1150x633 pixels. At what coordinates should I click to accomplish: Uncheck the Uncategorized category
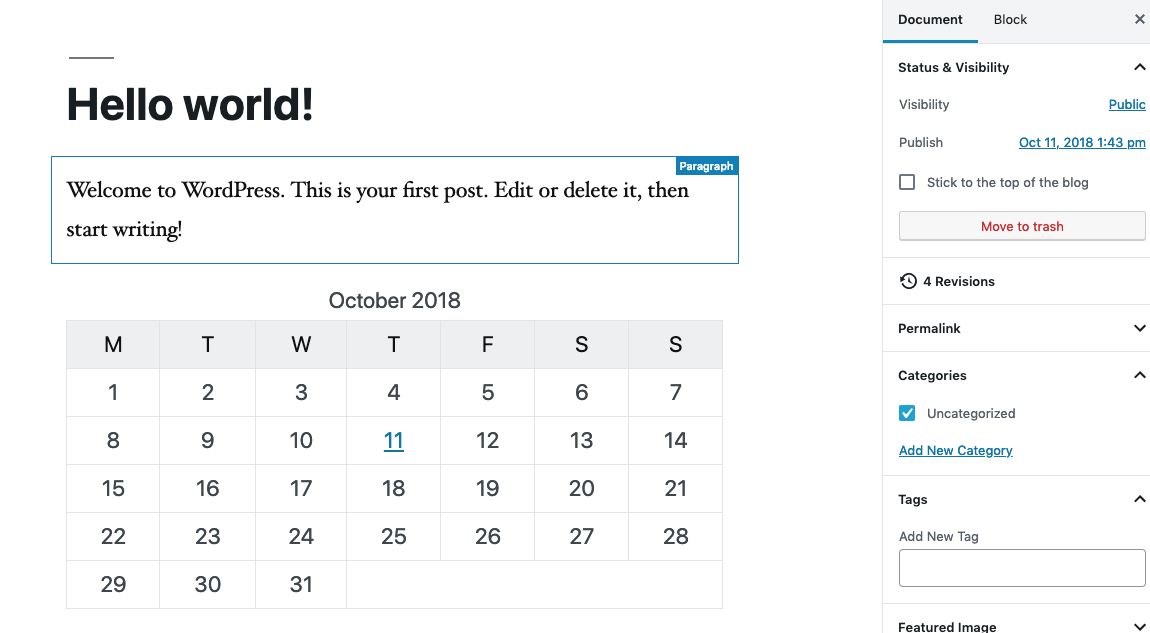point(906,413)
